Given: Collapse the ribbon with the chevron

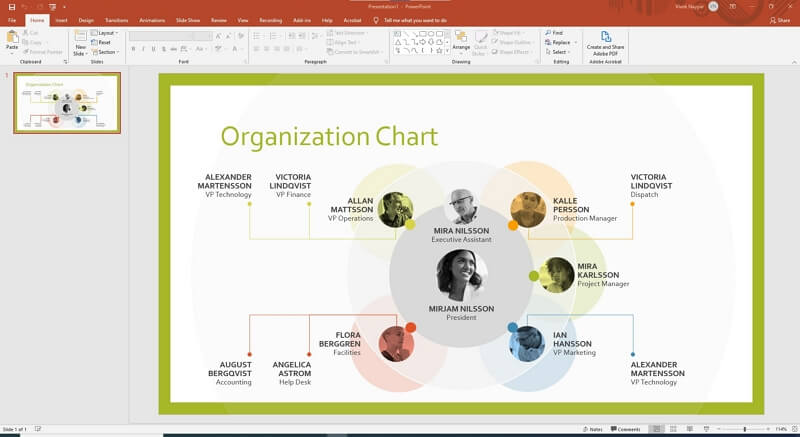Looking at the screenshot, I should [x=794, y=62].
